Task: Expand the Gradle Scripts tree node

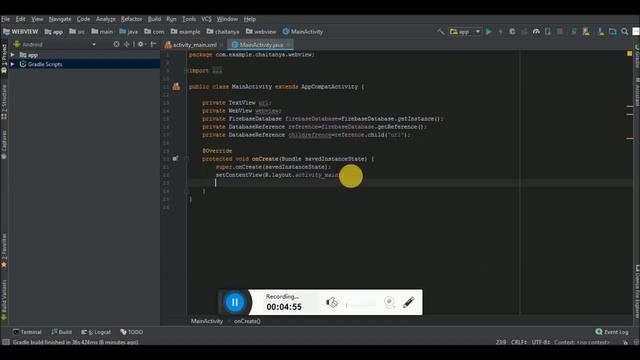Action: (13, 64)
